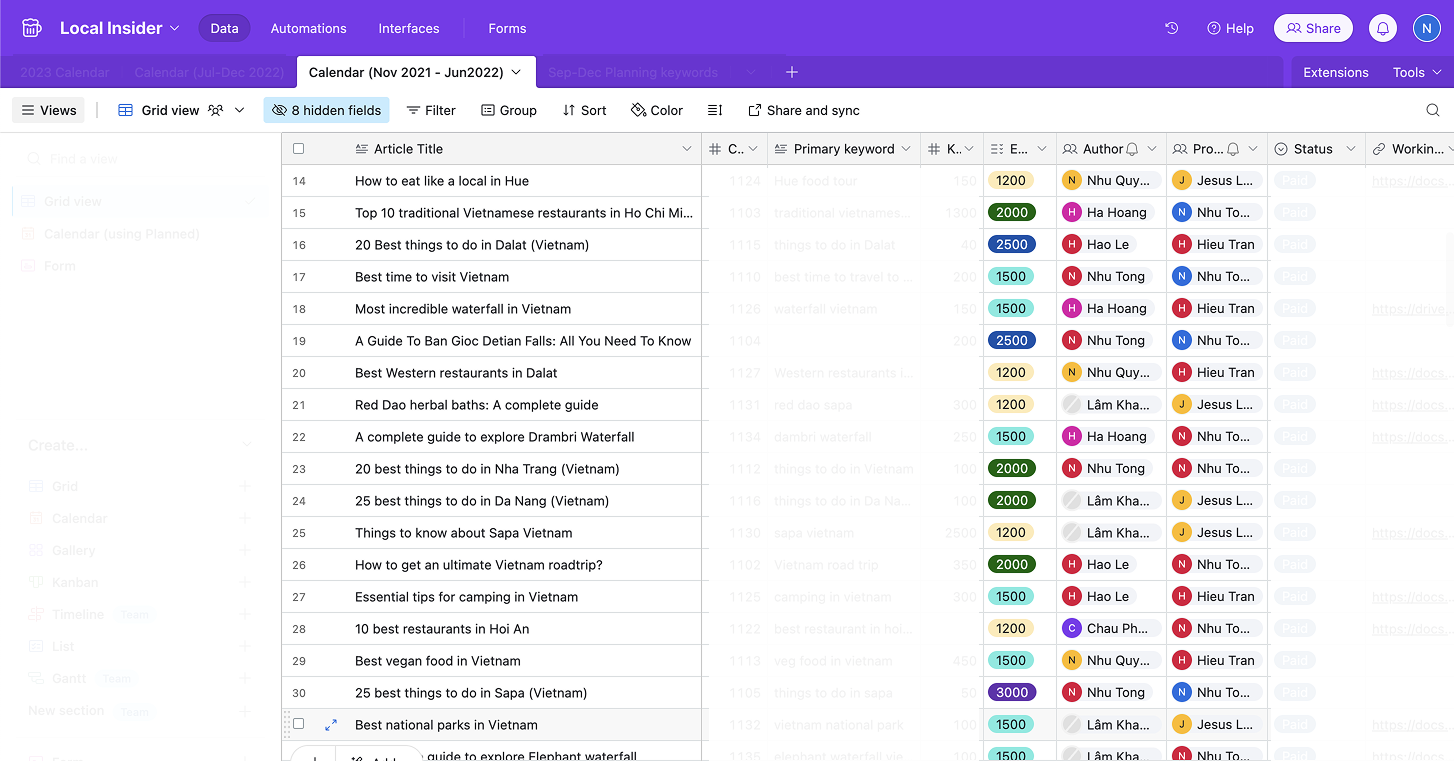The height and width of the screenshot is (761, 1454).
Task: Click the Share button
Action: coord(1313,28)
